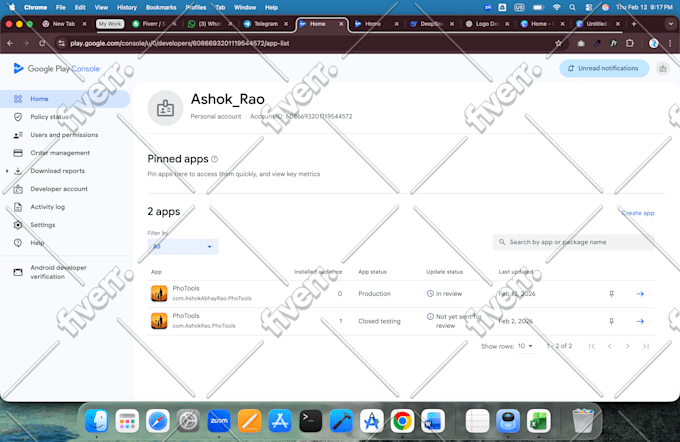Switch to Telegram browser tab
This screenshot has height=442, width=680.
(265, 24)
